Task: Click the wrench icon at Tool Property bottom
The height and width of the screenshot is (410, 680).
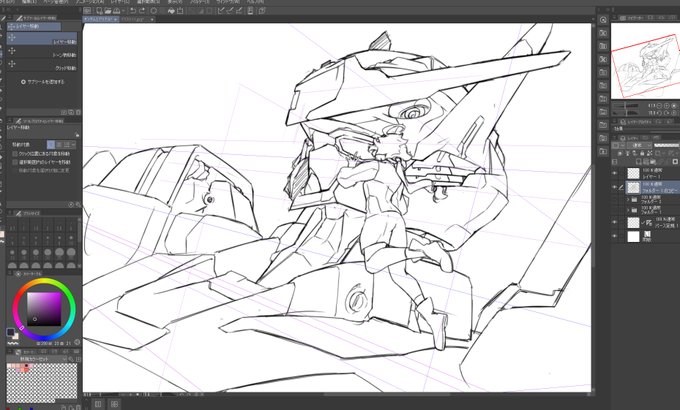Action: tap(78, 204)
